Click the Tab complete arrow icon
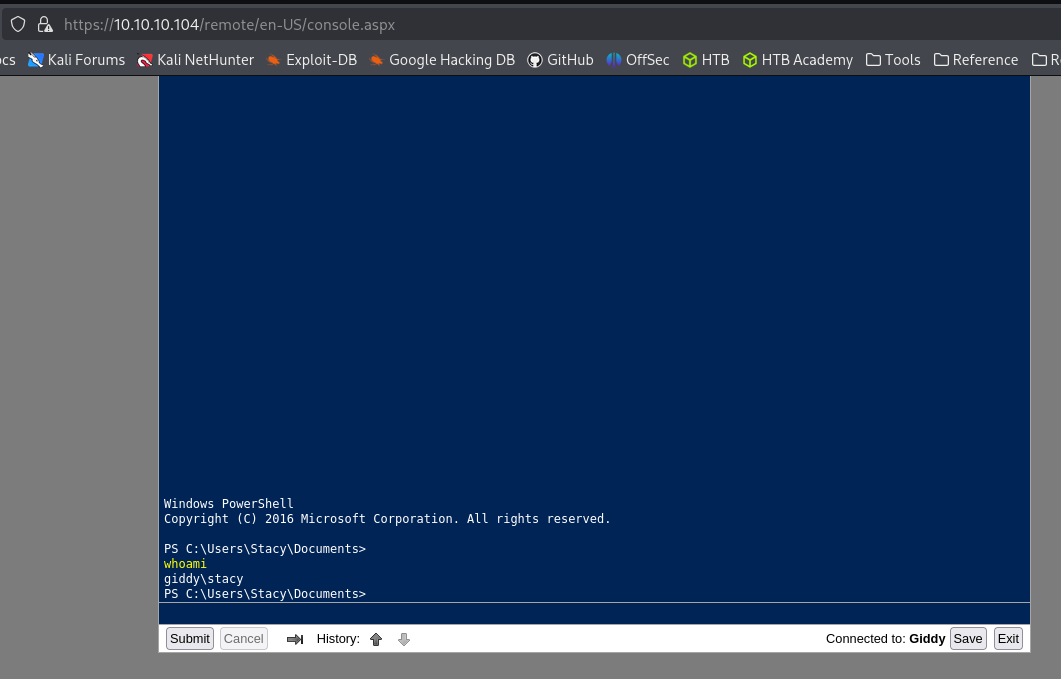Image resolution: width=1061 pixels, height=679 pixels. point(295,639)
